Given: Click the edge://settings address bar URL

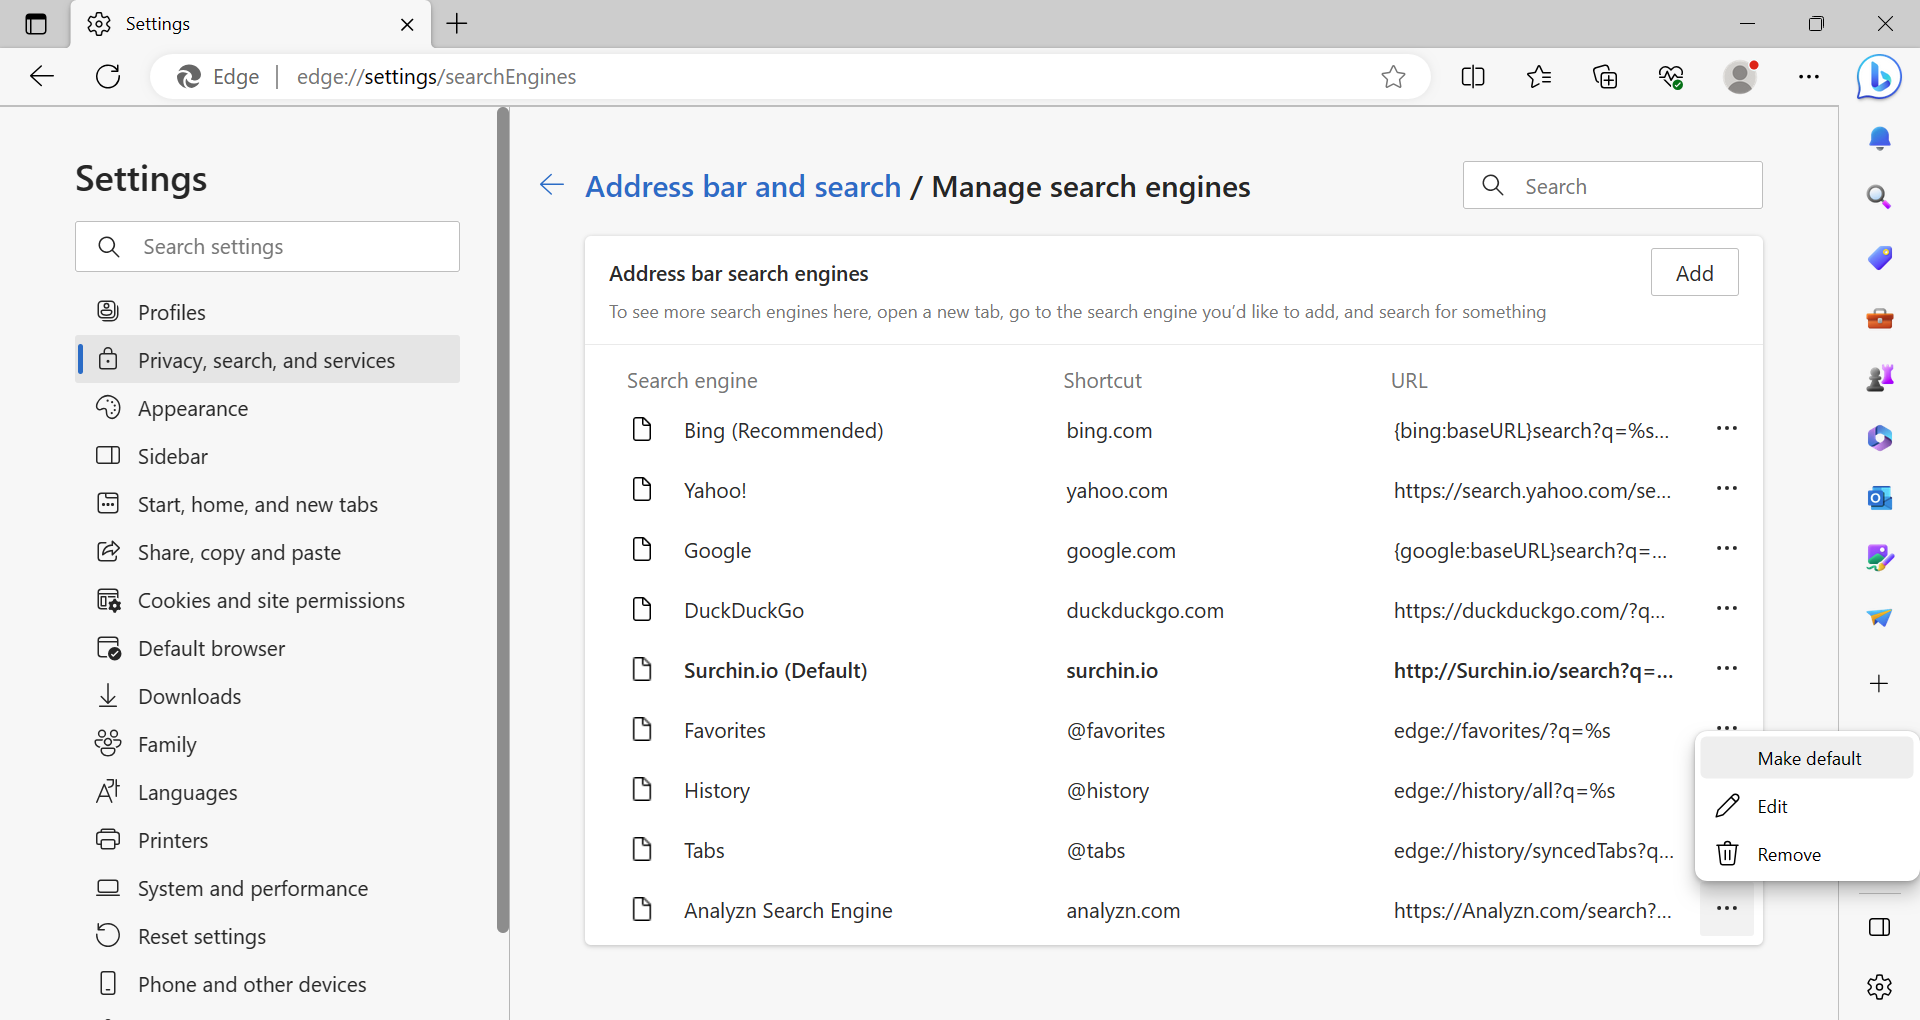Looking at the screenshot, I should [x=436, y=77].
